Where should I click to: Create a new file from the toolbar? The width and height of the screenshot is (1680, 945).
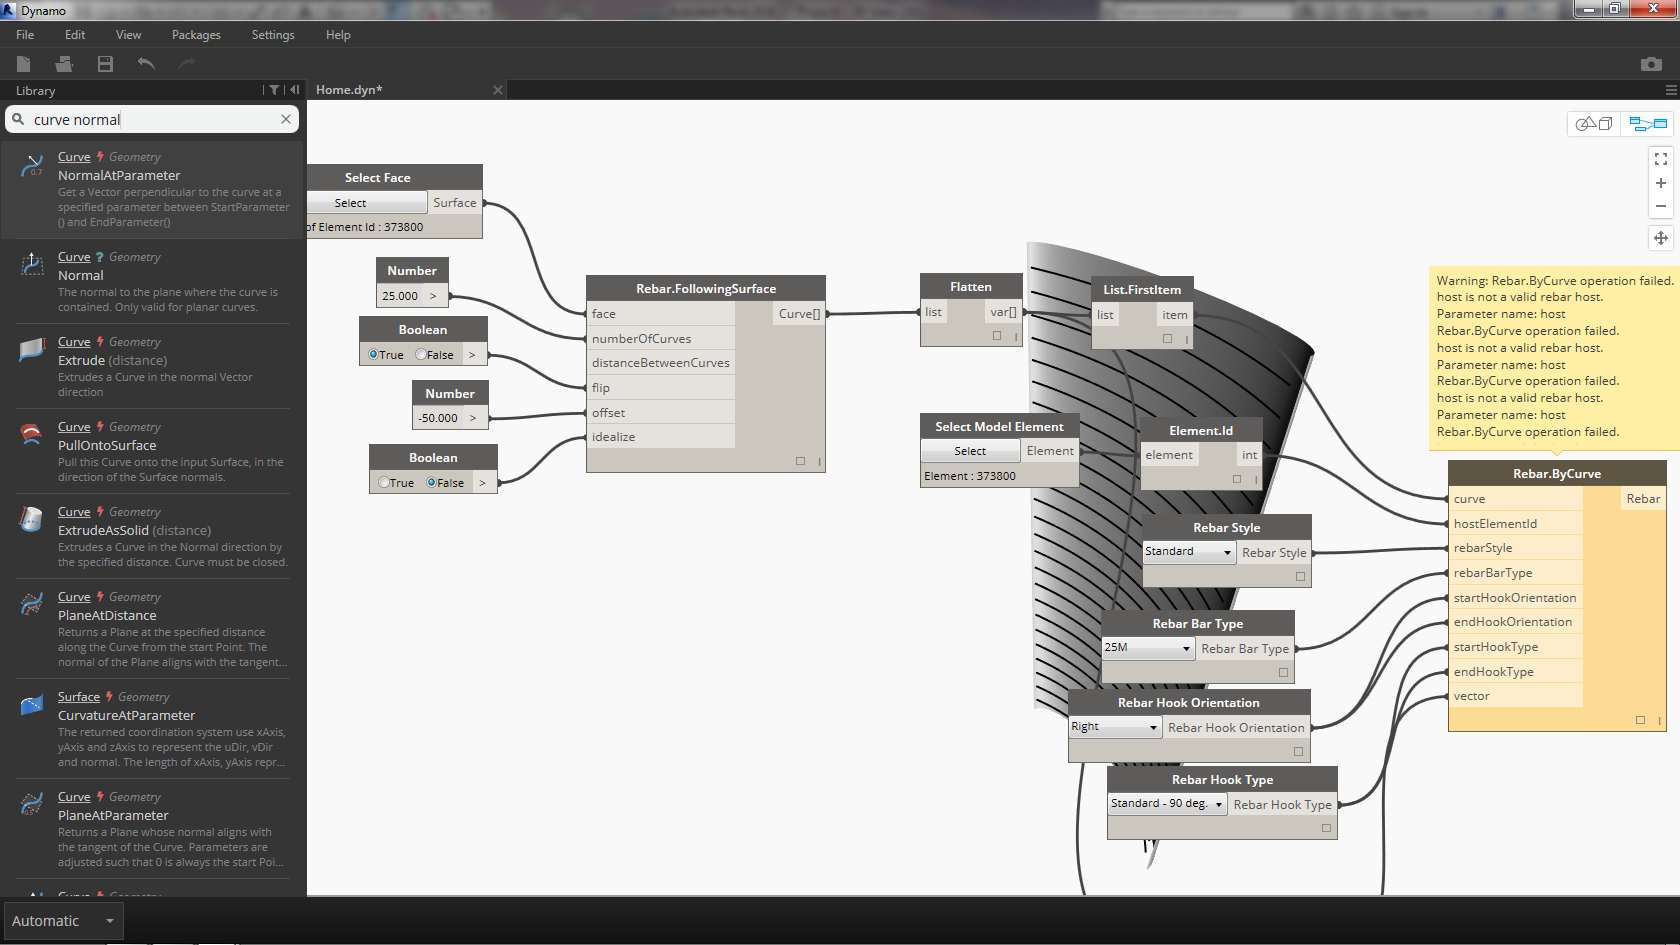(x=23, y=64)
